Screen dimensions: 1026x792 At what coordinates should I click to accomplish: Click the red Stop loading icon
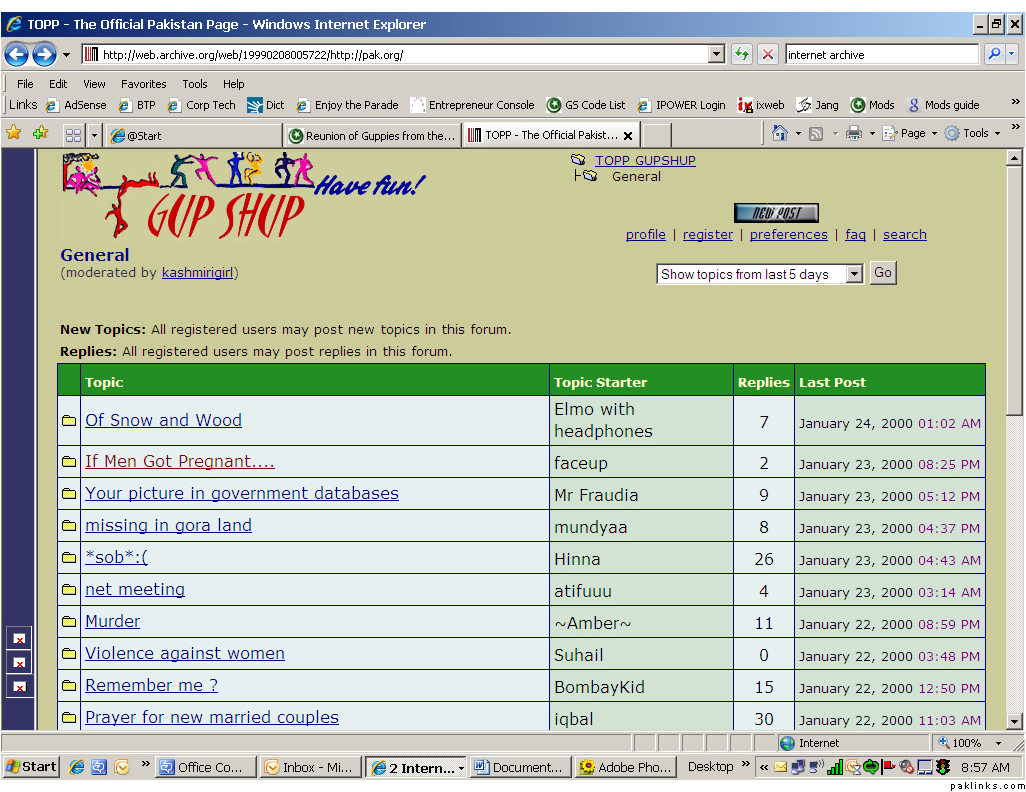tap(767, 55)
